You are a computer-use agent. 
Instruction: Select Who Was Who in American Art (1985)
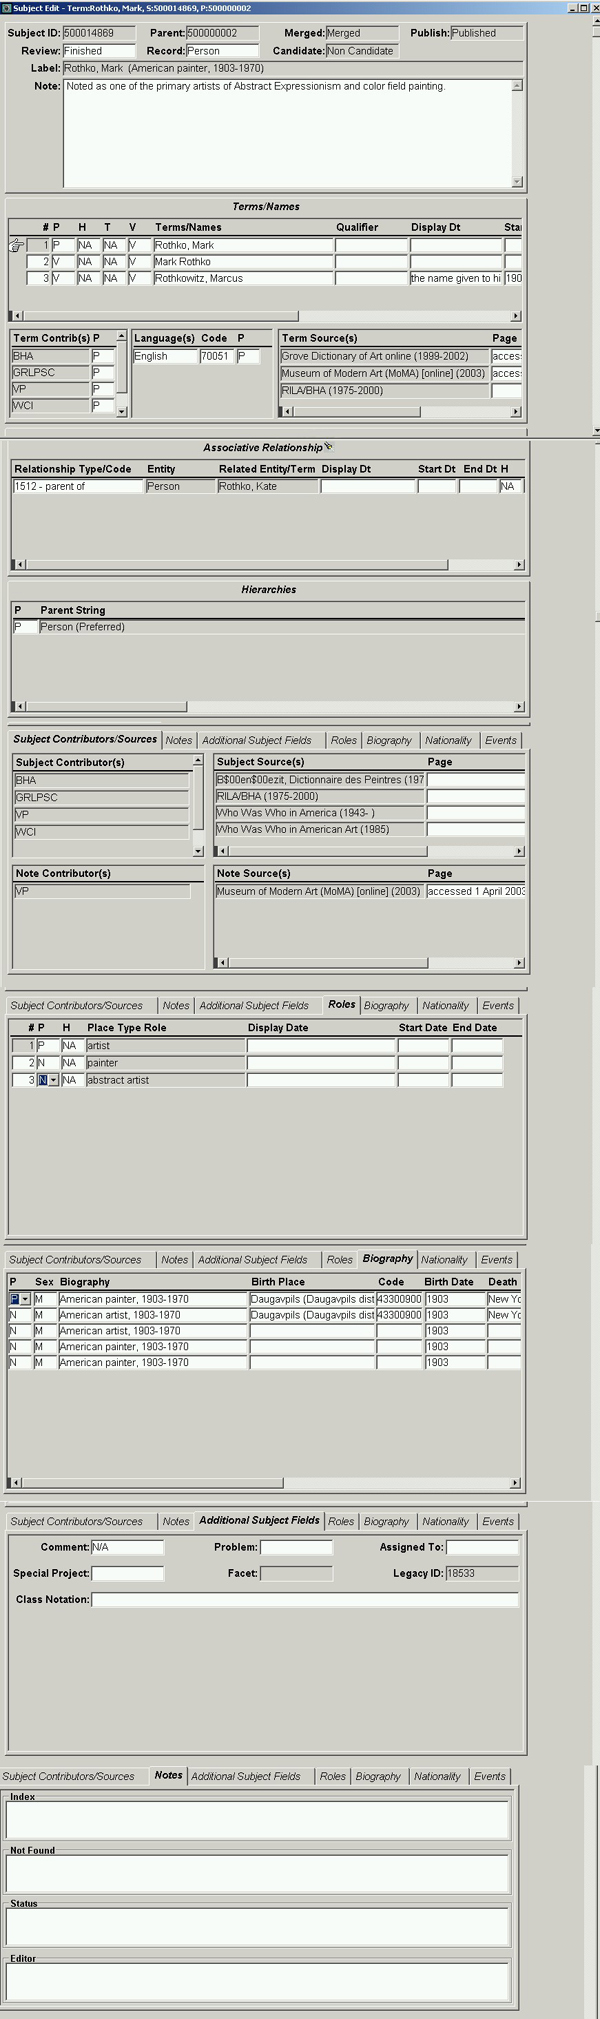[x=320, y=829]
